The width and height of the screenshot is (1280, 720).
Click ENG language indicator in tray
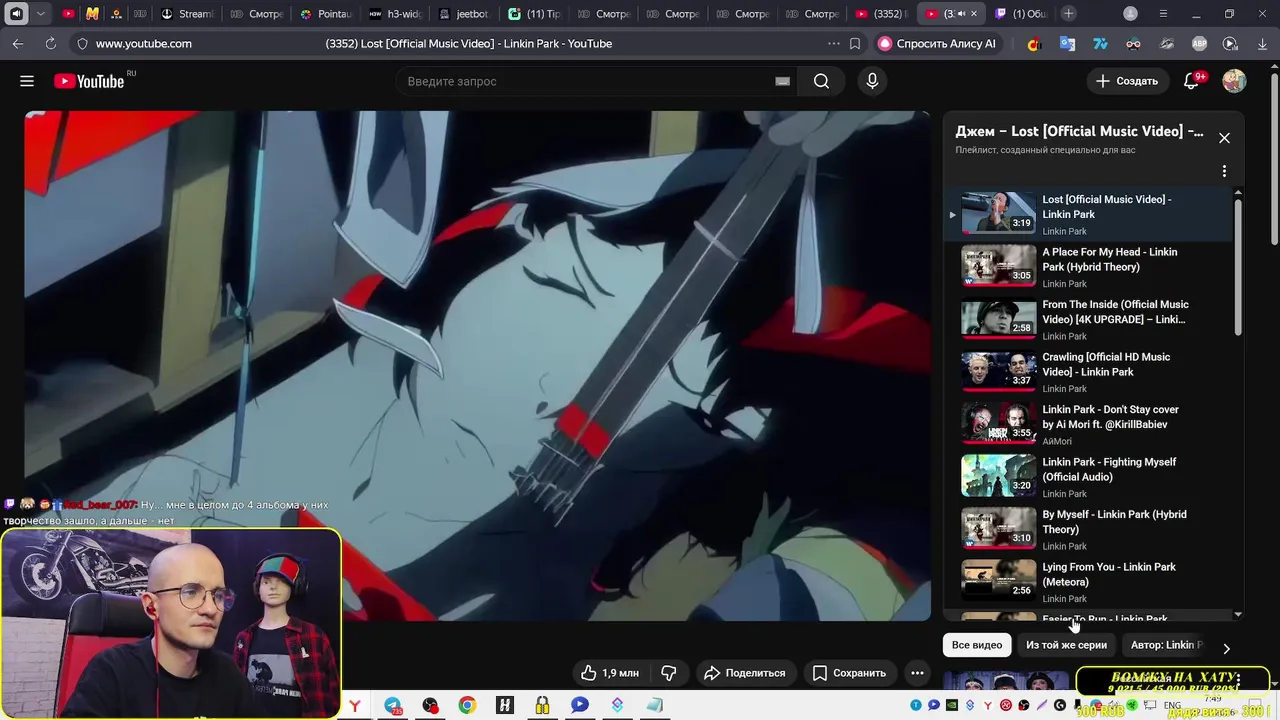[x=1172, y=705]
